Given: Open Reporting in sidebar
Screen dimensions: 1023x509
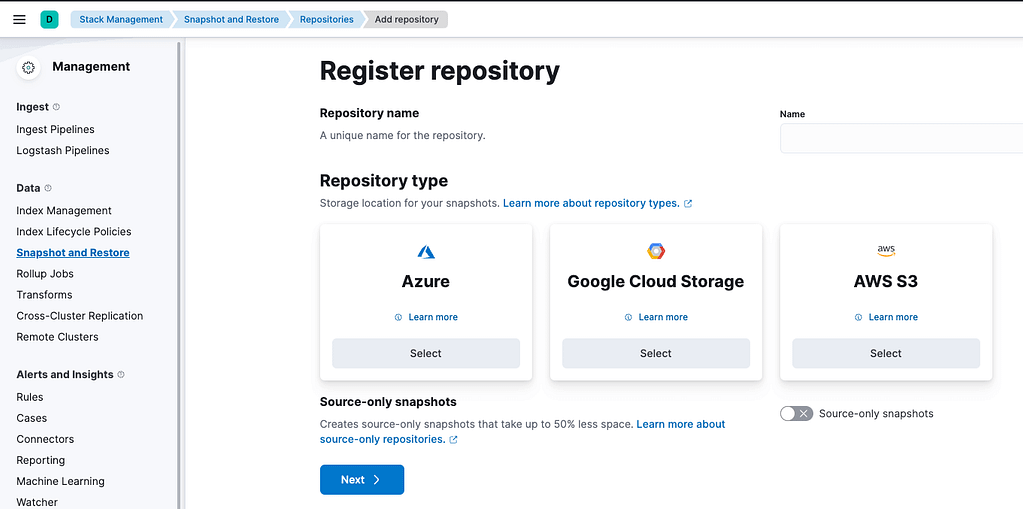Looking at the screenshot, I should [41, 460].
